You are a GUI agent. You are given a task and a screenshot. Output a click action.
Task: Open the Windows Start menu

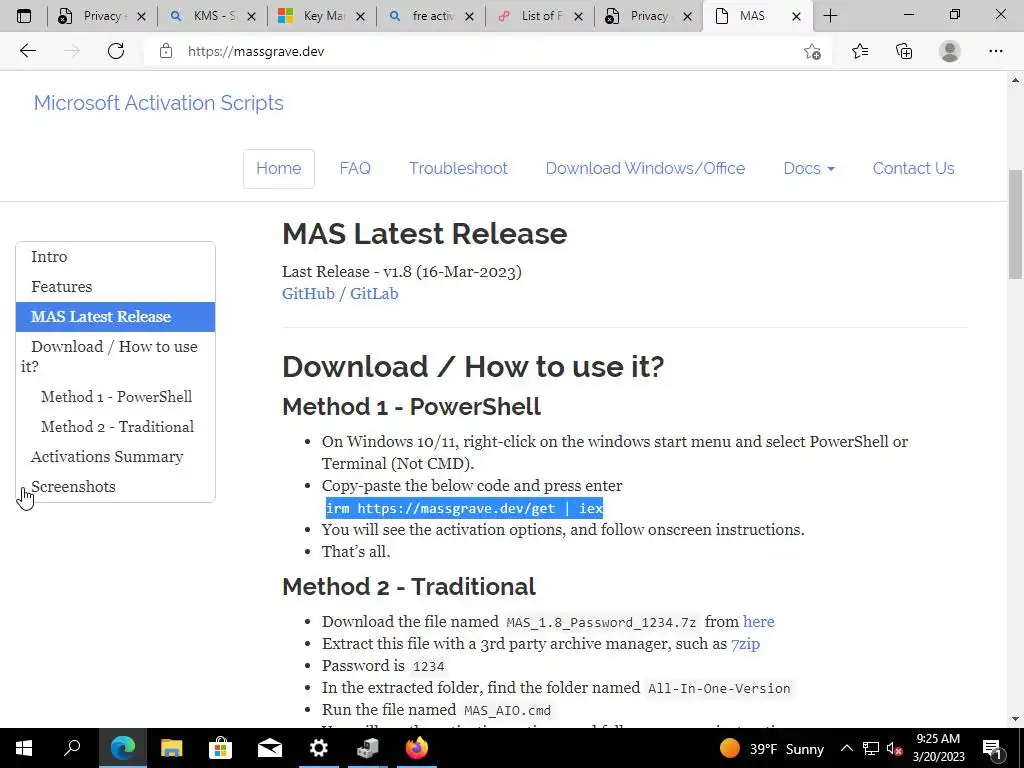(x=24, y=748)
